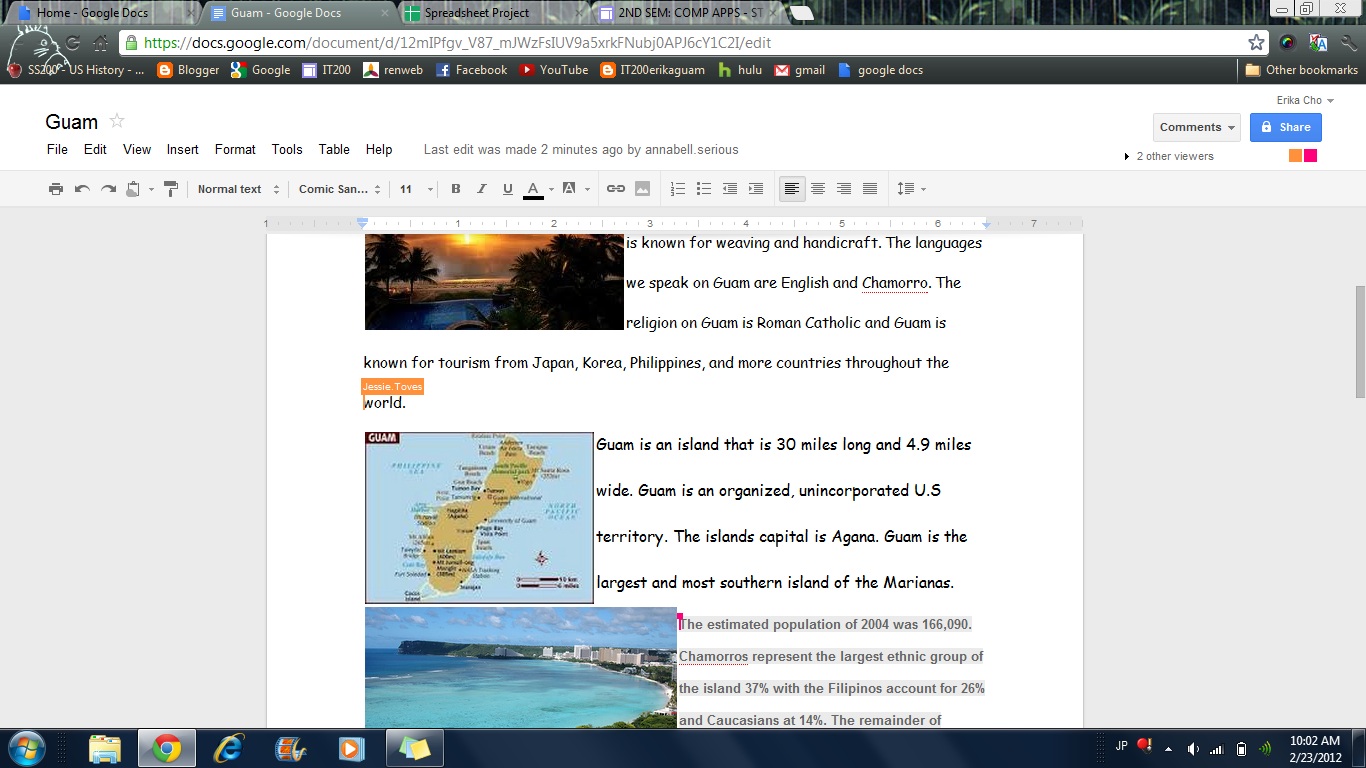The width and height of the screenshot is (1366, 768).
Task: Click the blue Share button
Action: [x=1286, y=127]
